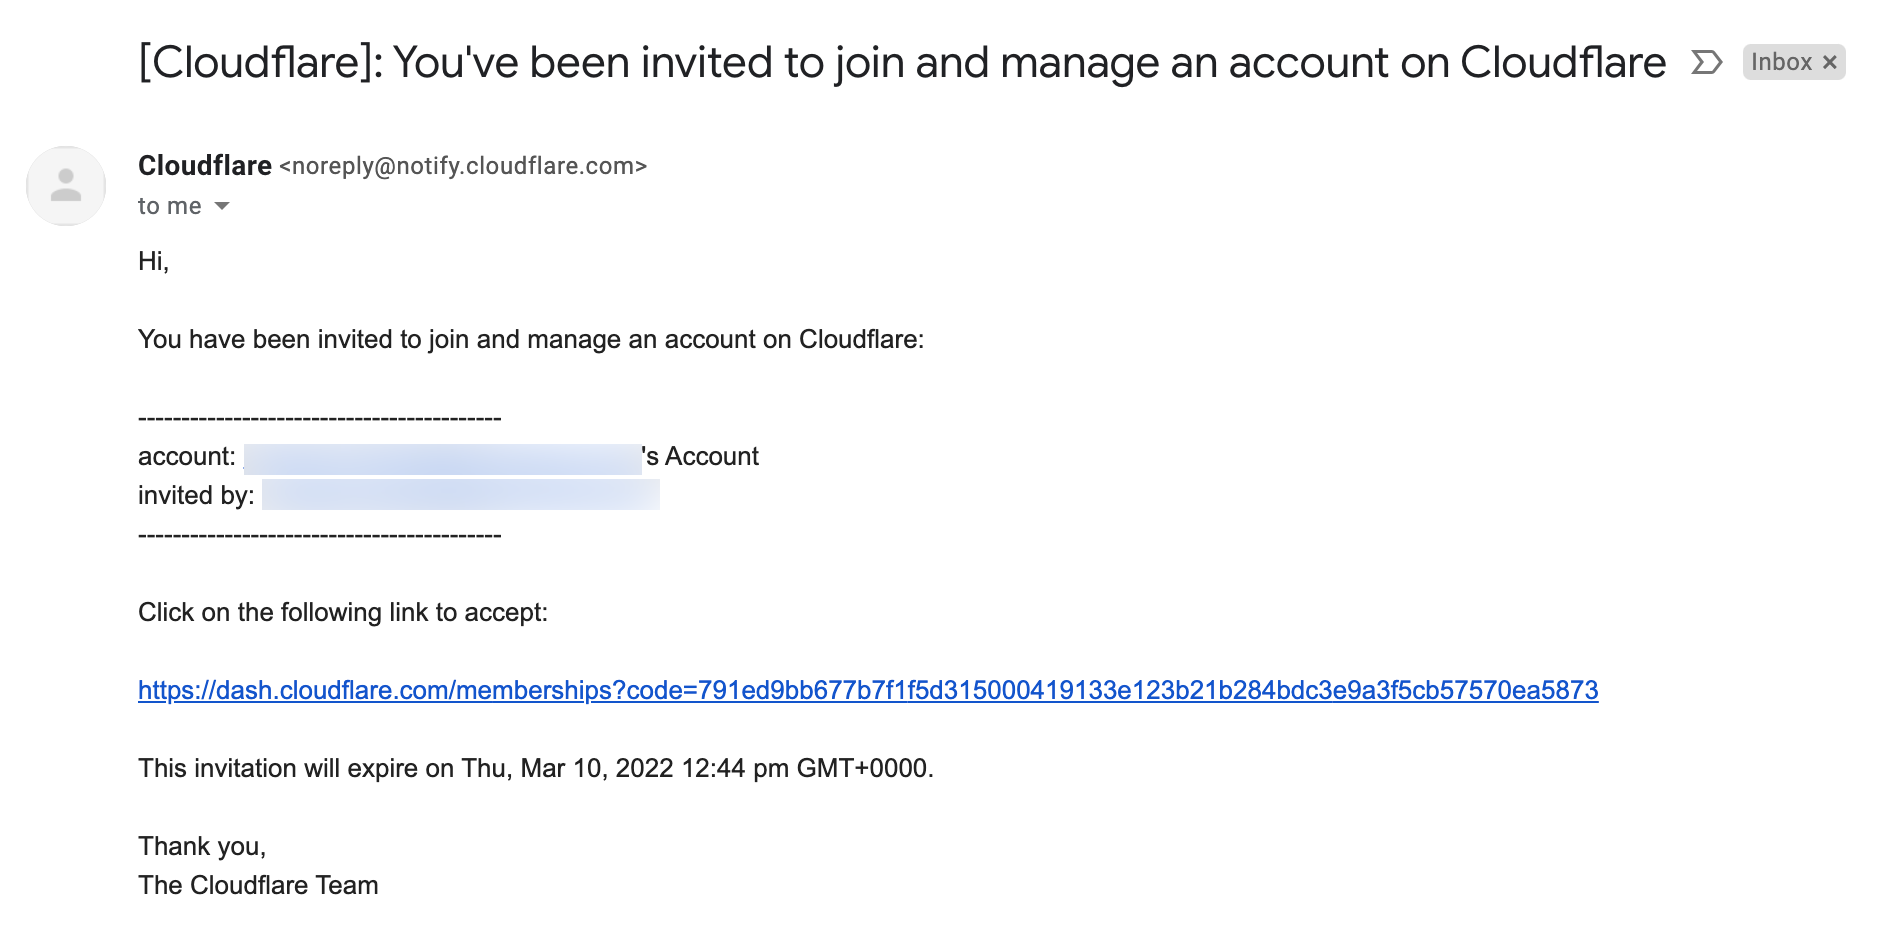
Task: Click the dashed separator above "account:"
Action: coord(320,419)
